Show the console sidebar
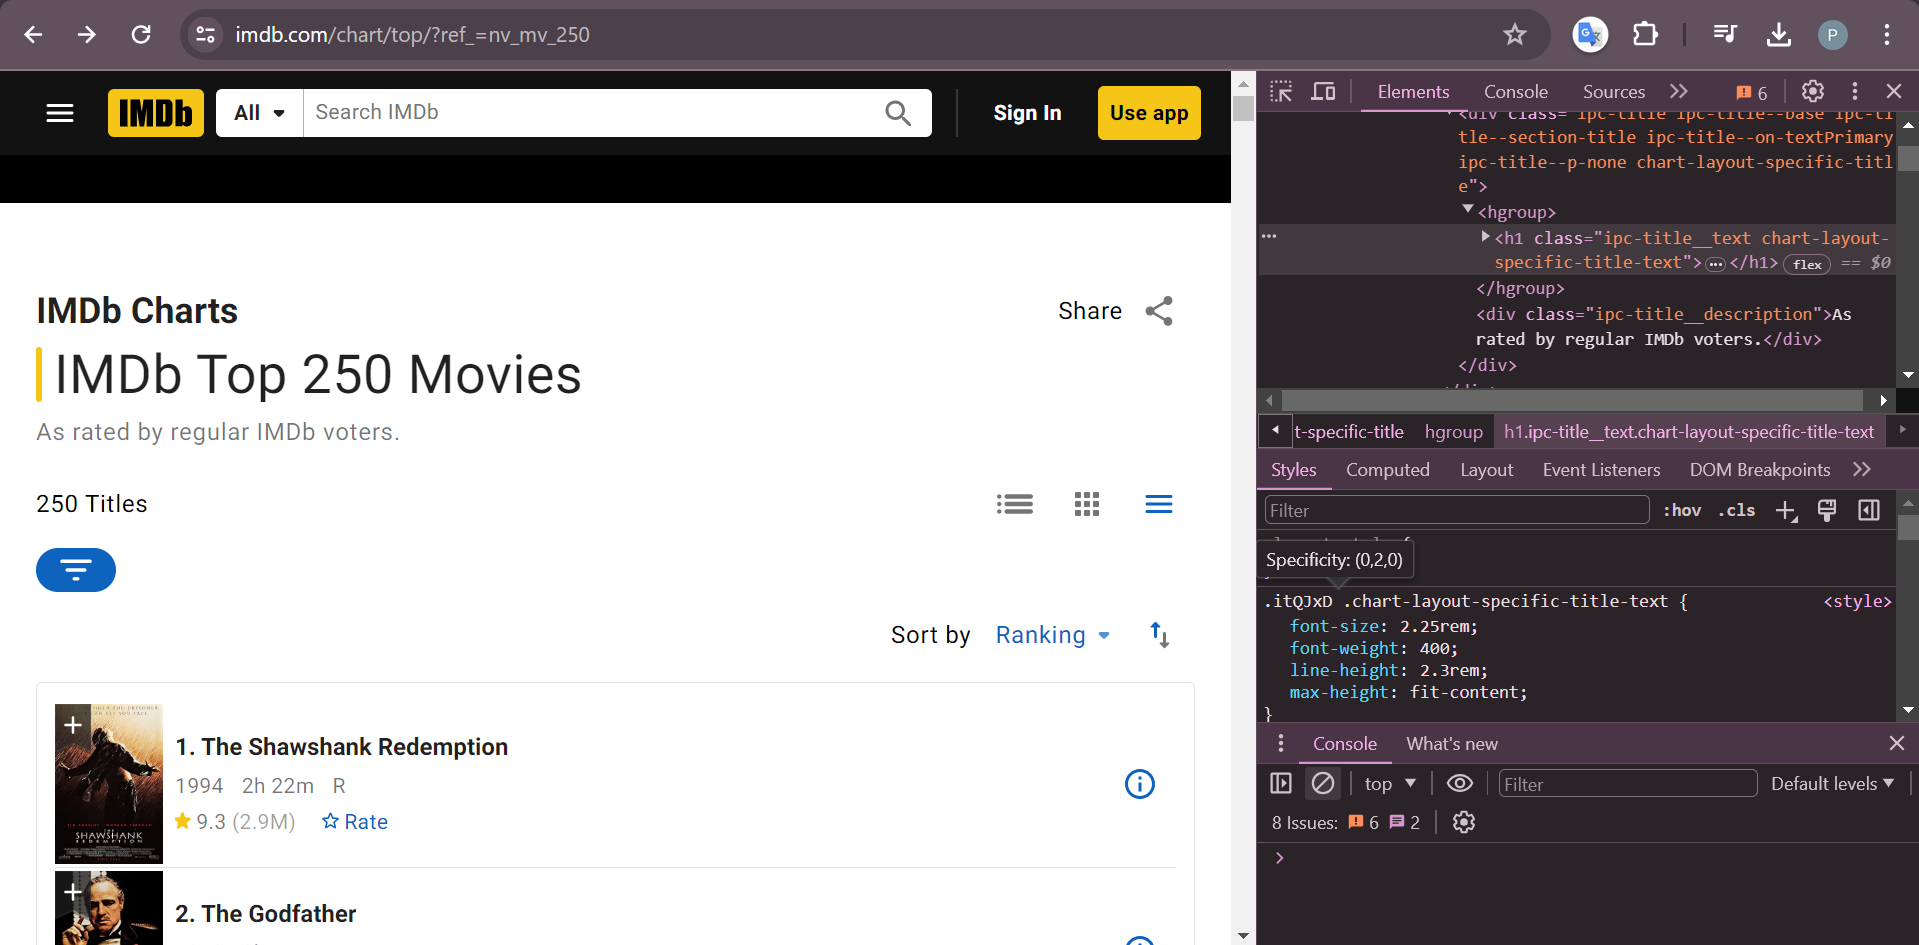This screenshot has height=945, width=1919. point(1281,784)
